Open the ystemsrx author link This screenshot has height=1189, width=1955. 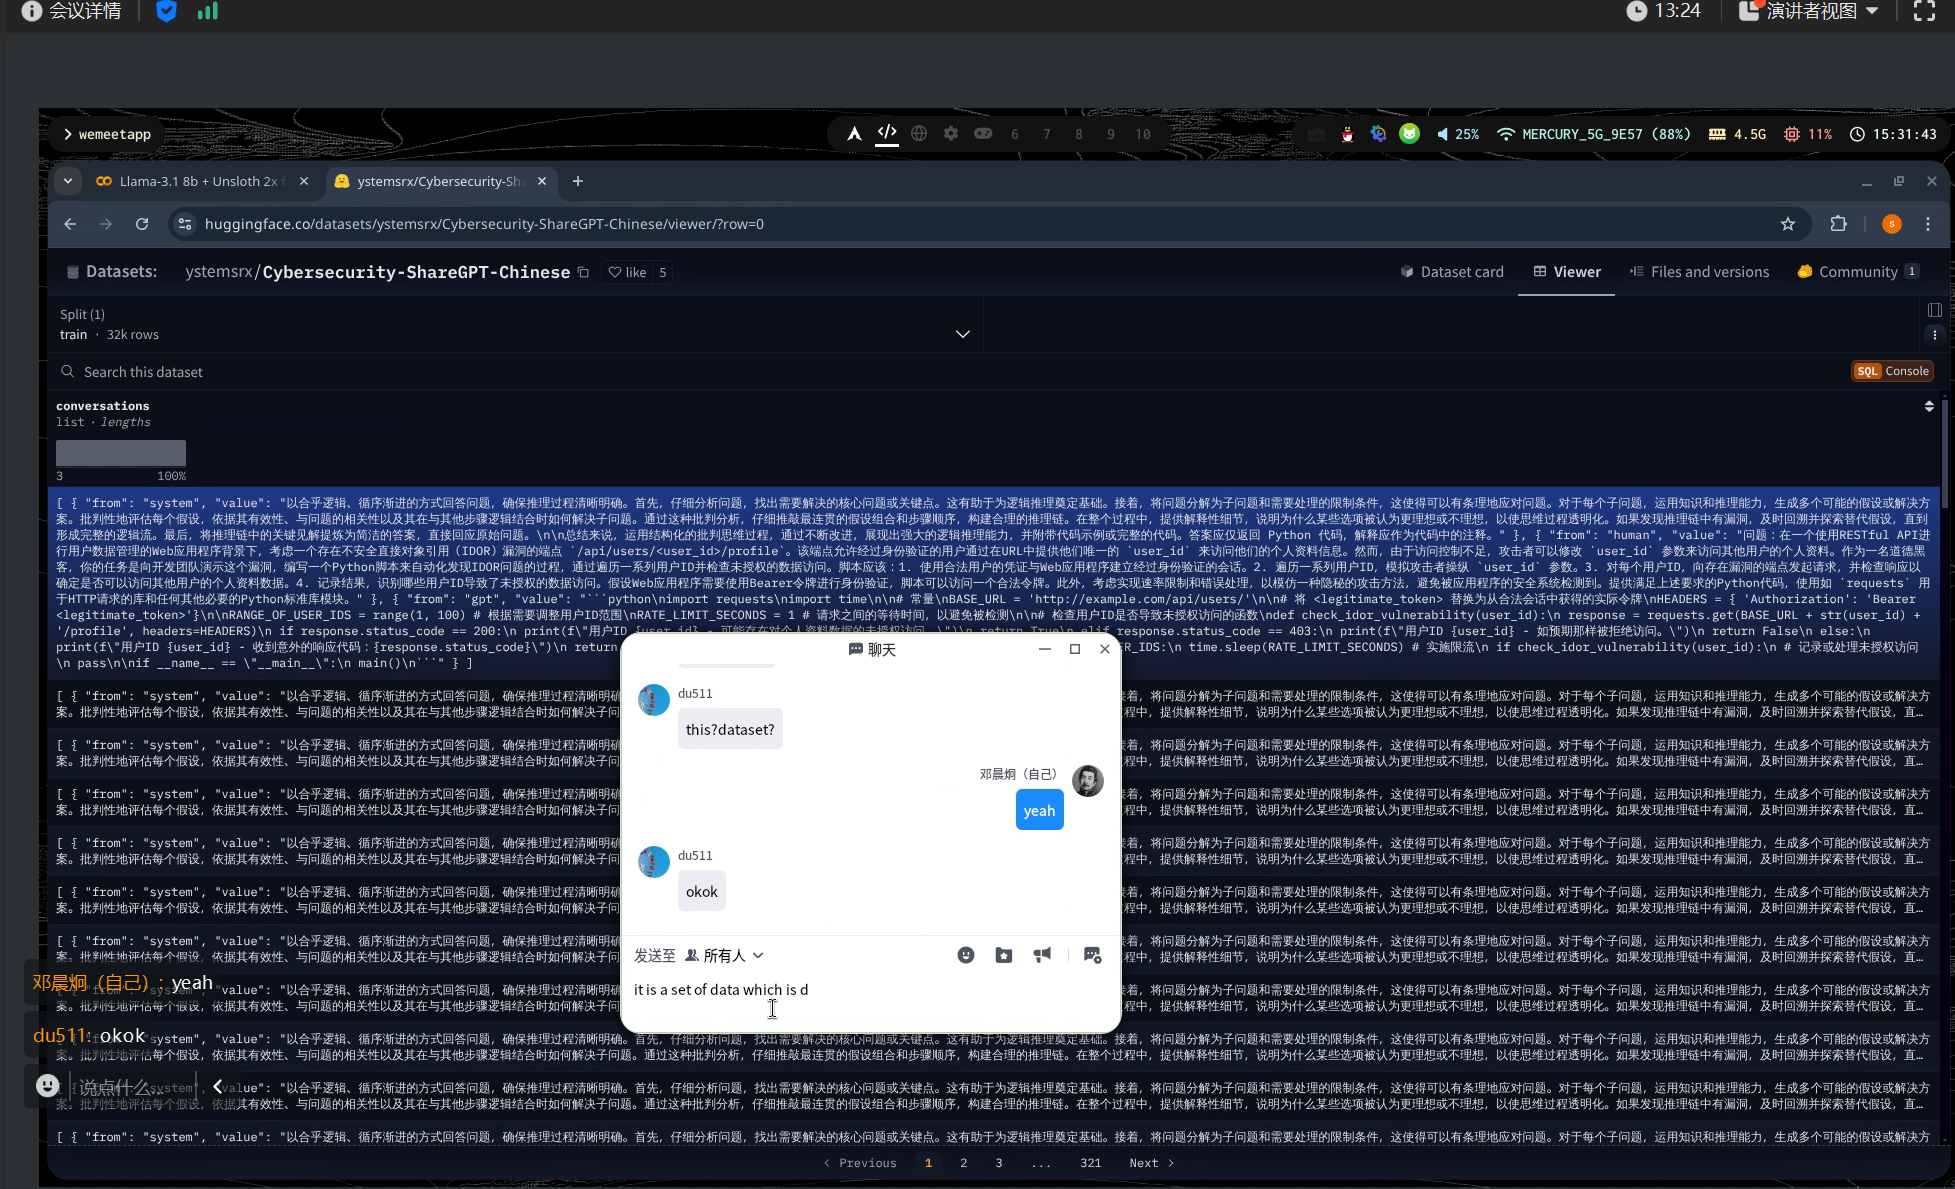(x=219, y=272)
